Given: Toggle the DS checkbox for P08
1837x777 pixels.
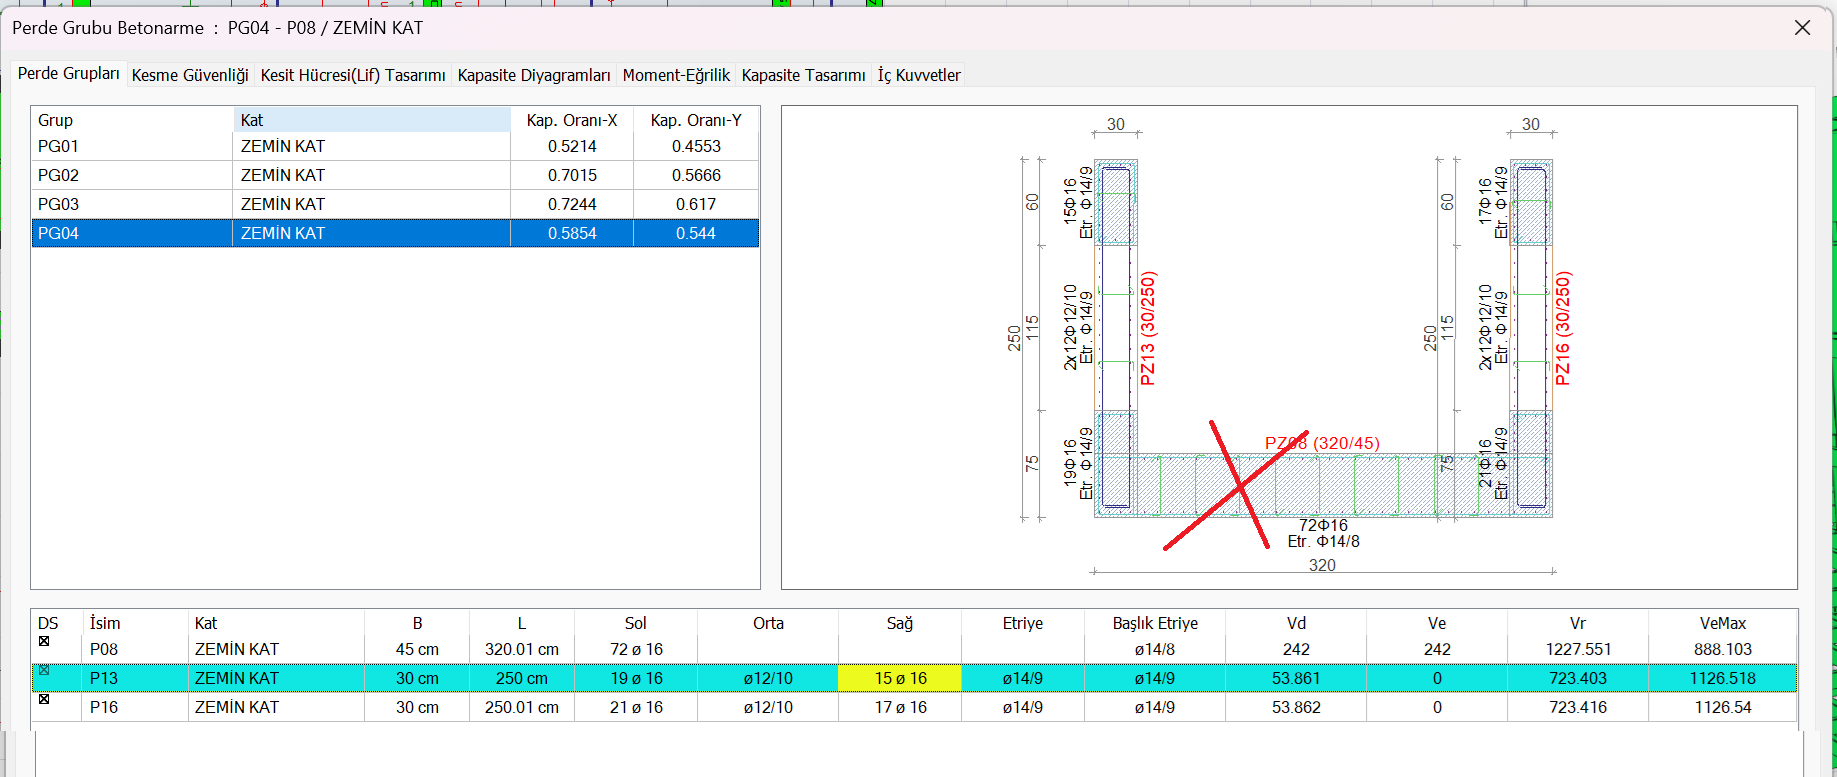Looking at the screenshot, I should pyautogui.click(x=44, y=641).
